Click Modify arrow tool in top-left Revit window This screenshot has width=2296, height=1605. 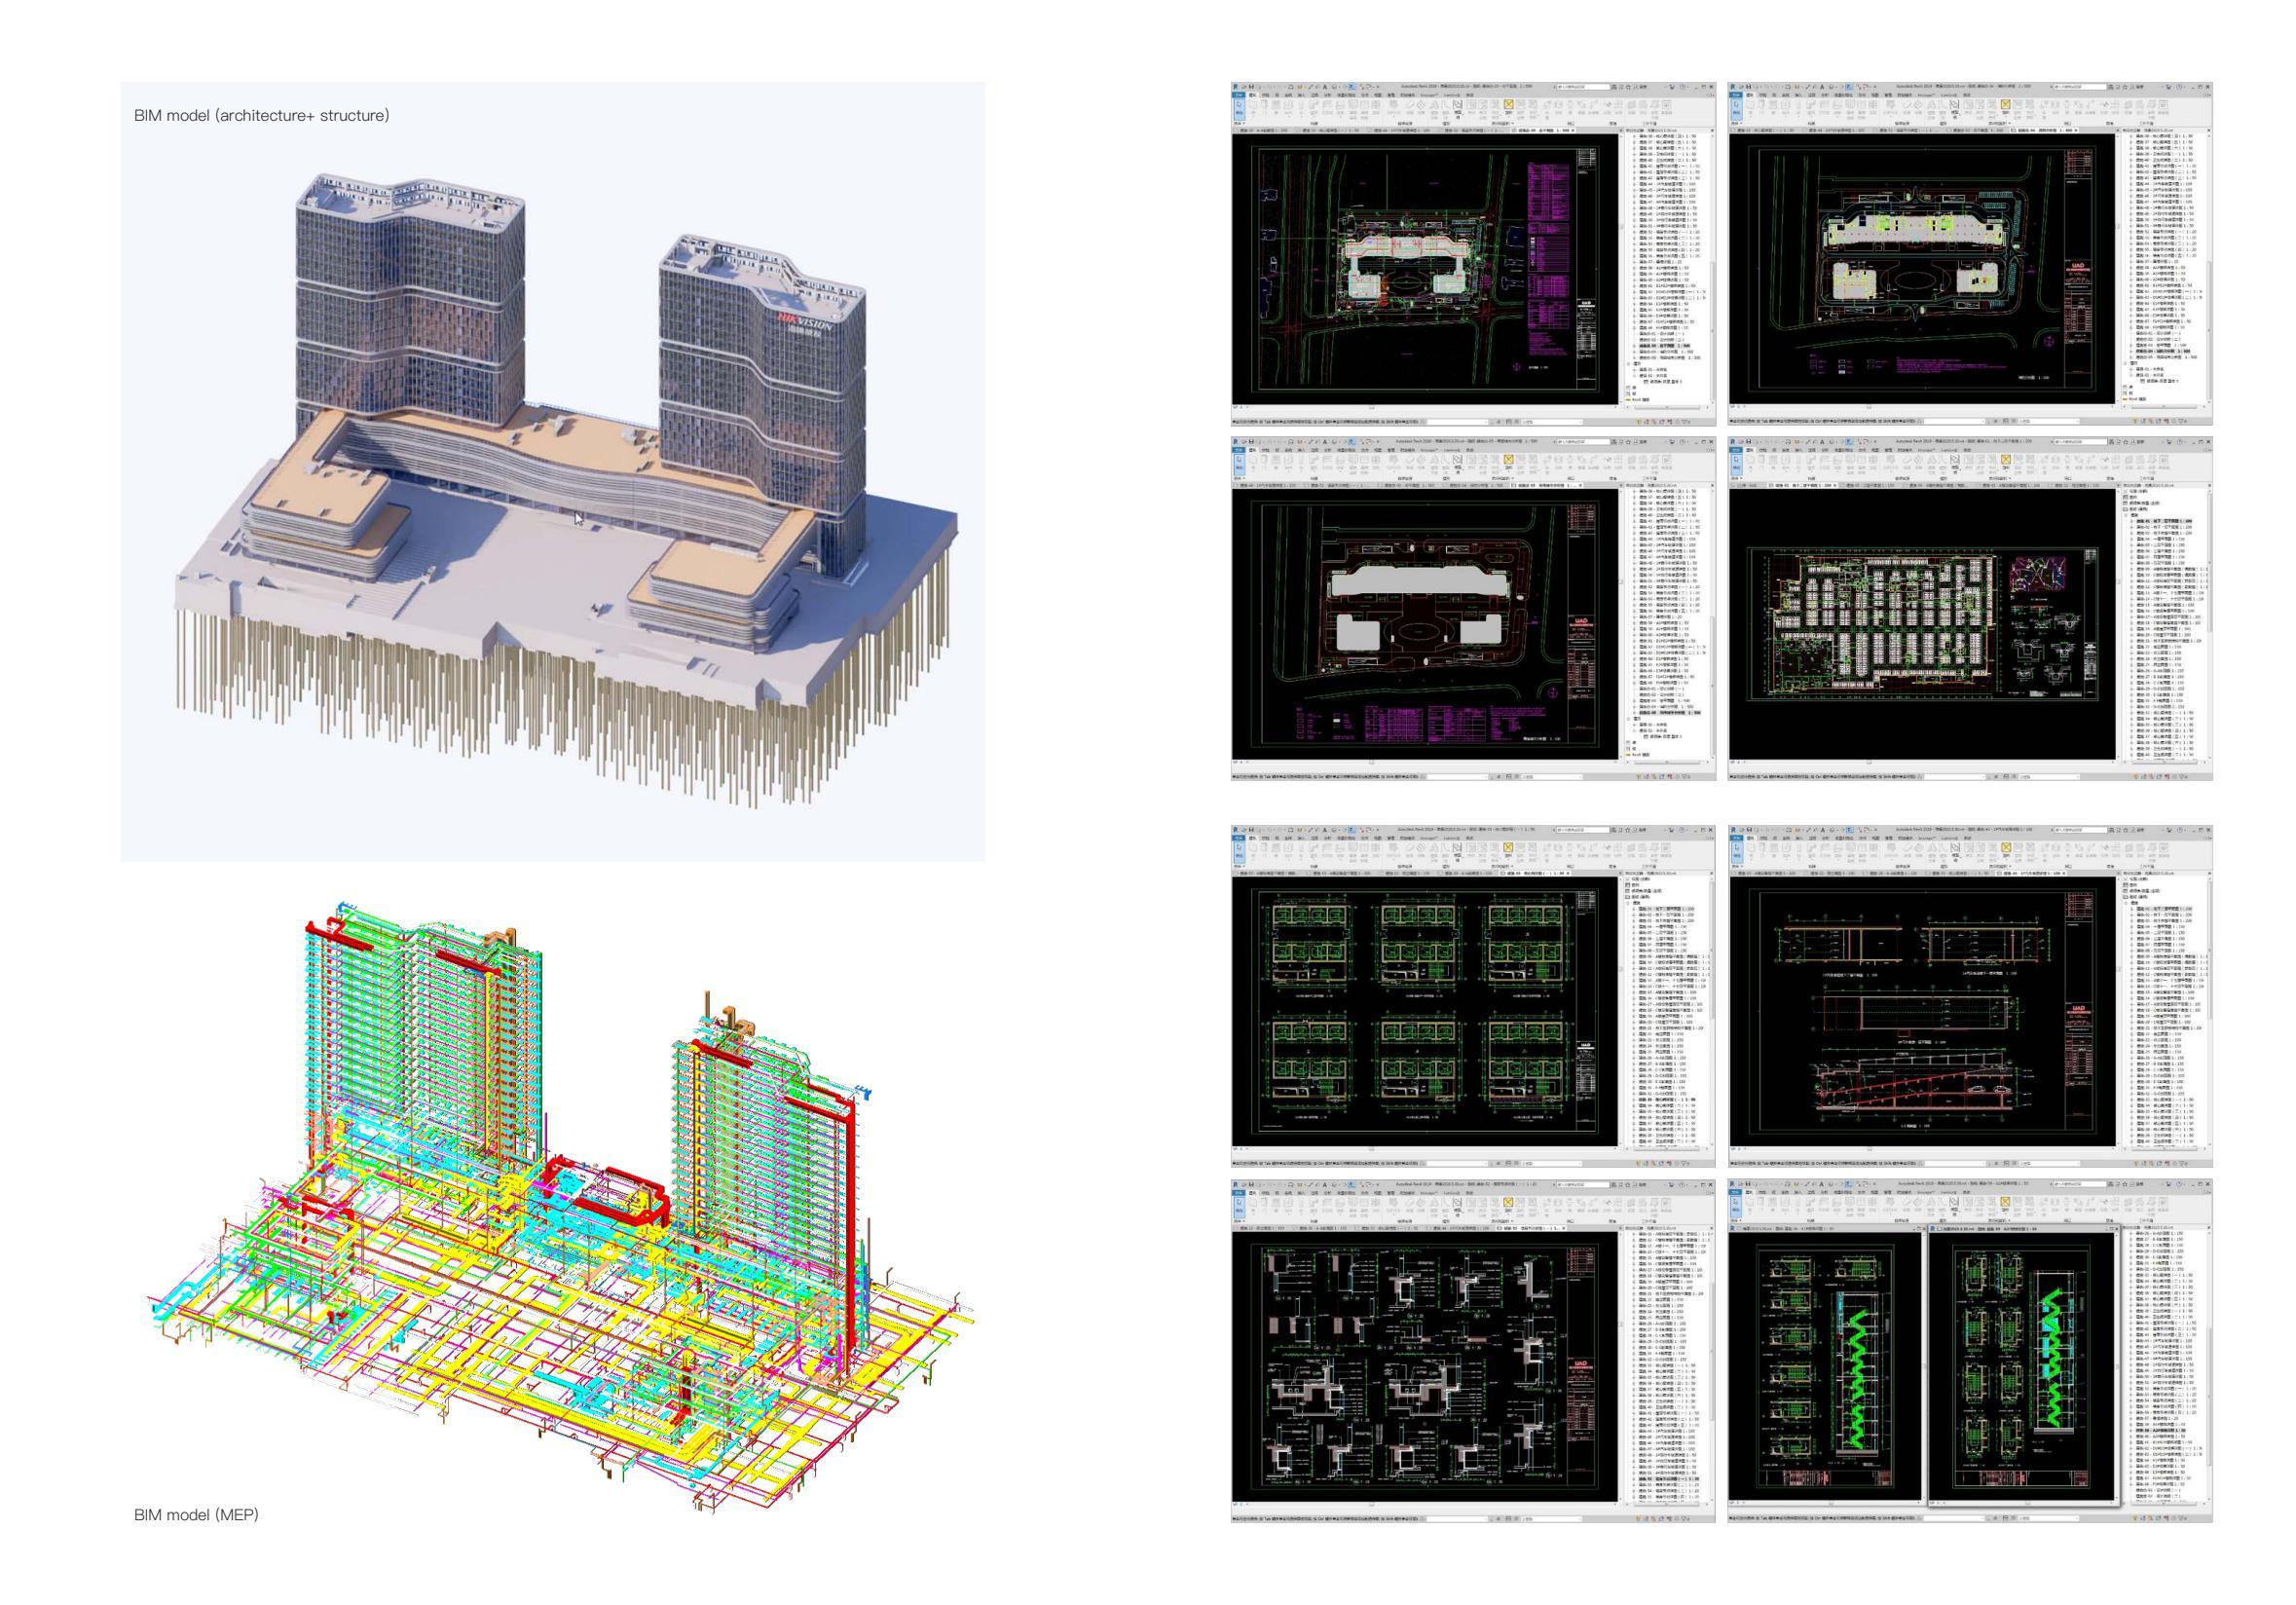(1239, 106)
